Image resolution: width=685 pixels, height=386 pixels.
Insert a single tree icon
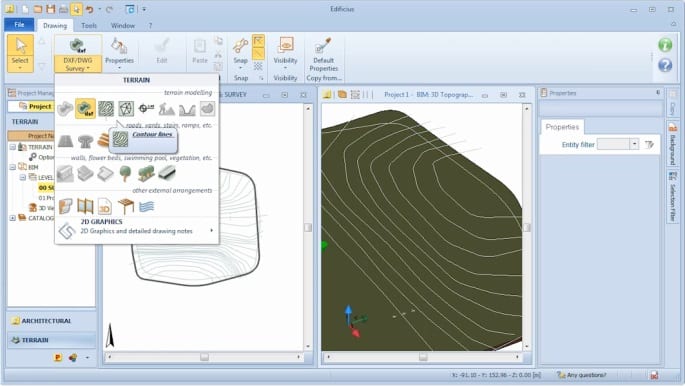click(x=125, y=173)
